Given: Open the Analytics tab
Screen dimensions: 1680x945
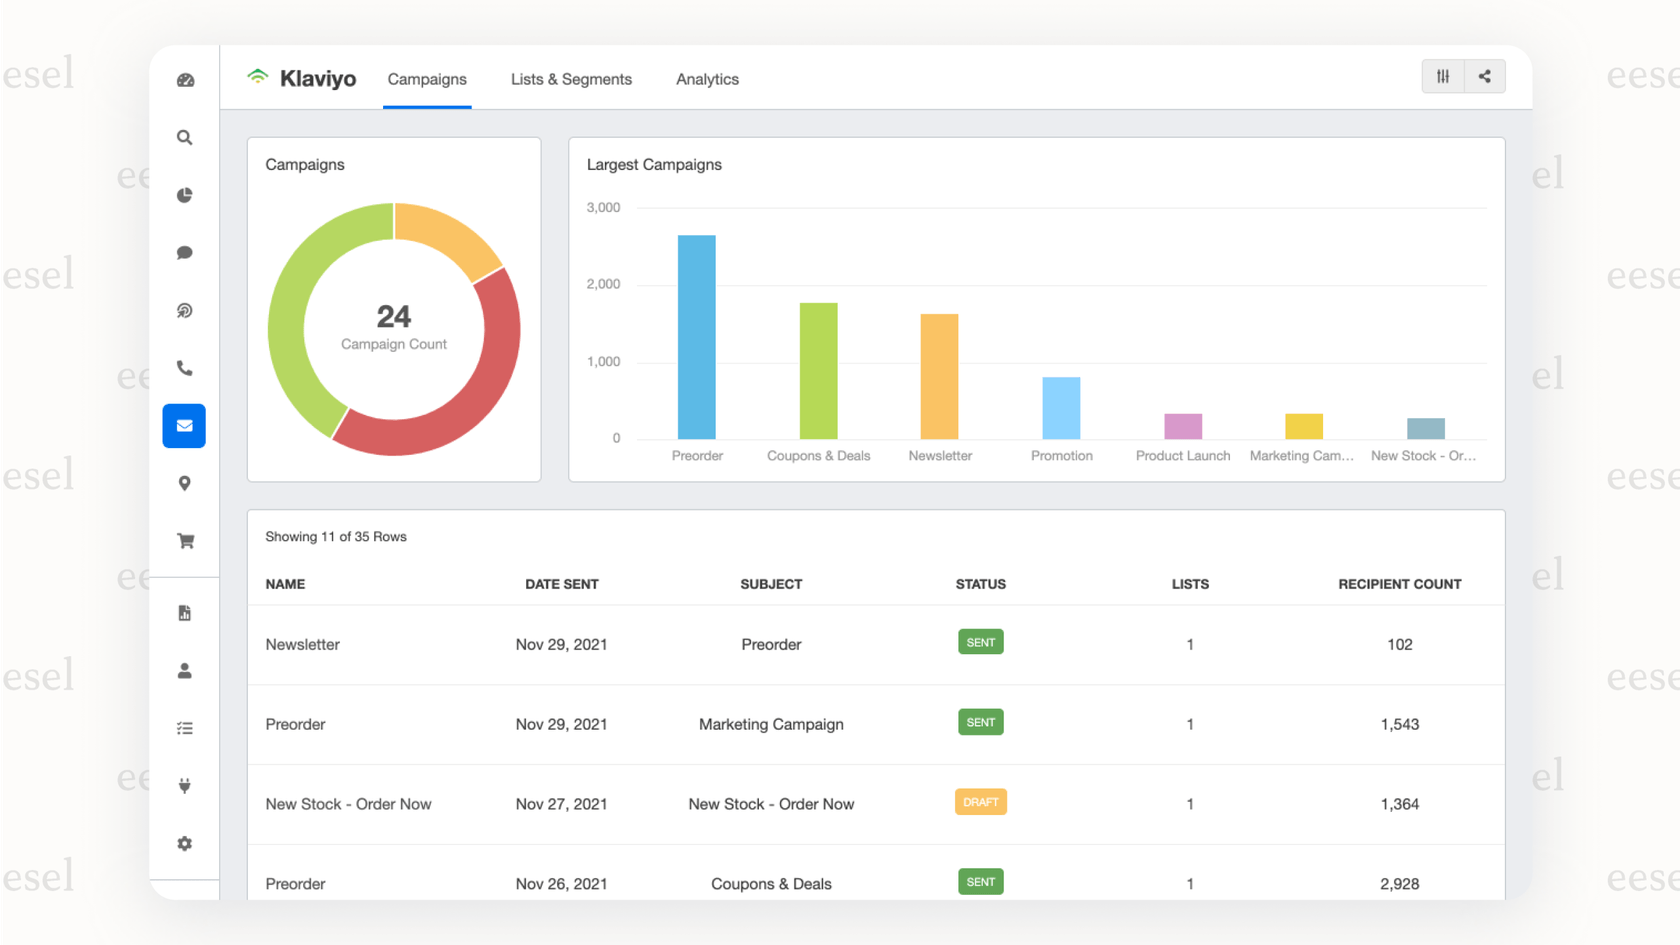Looking at the screenshot, I should point(707,79).
